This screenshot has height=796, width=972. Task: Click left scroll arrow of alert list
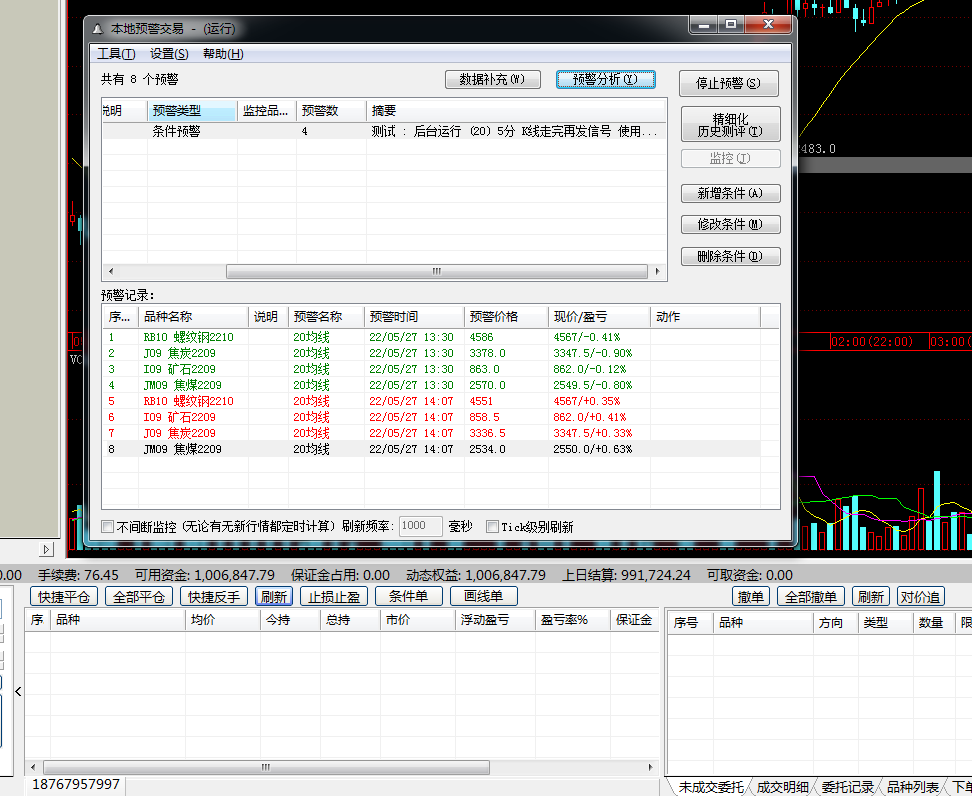111,272
